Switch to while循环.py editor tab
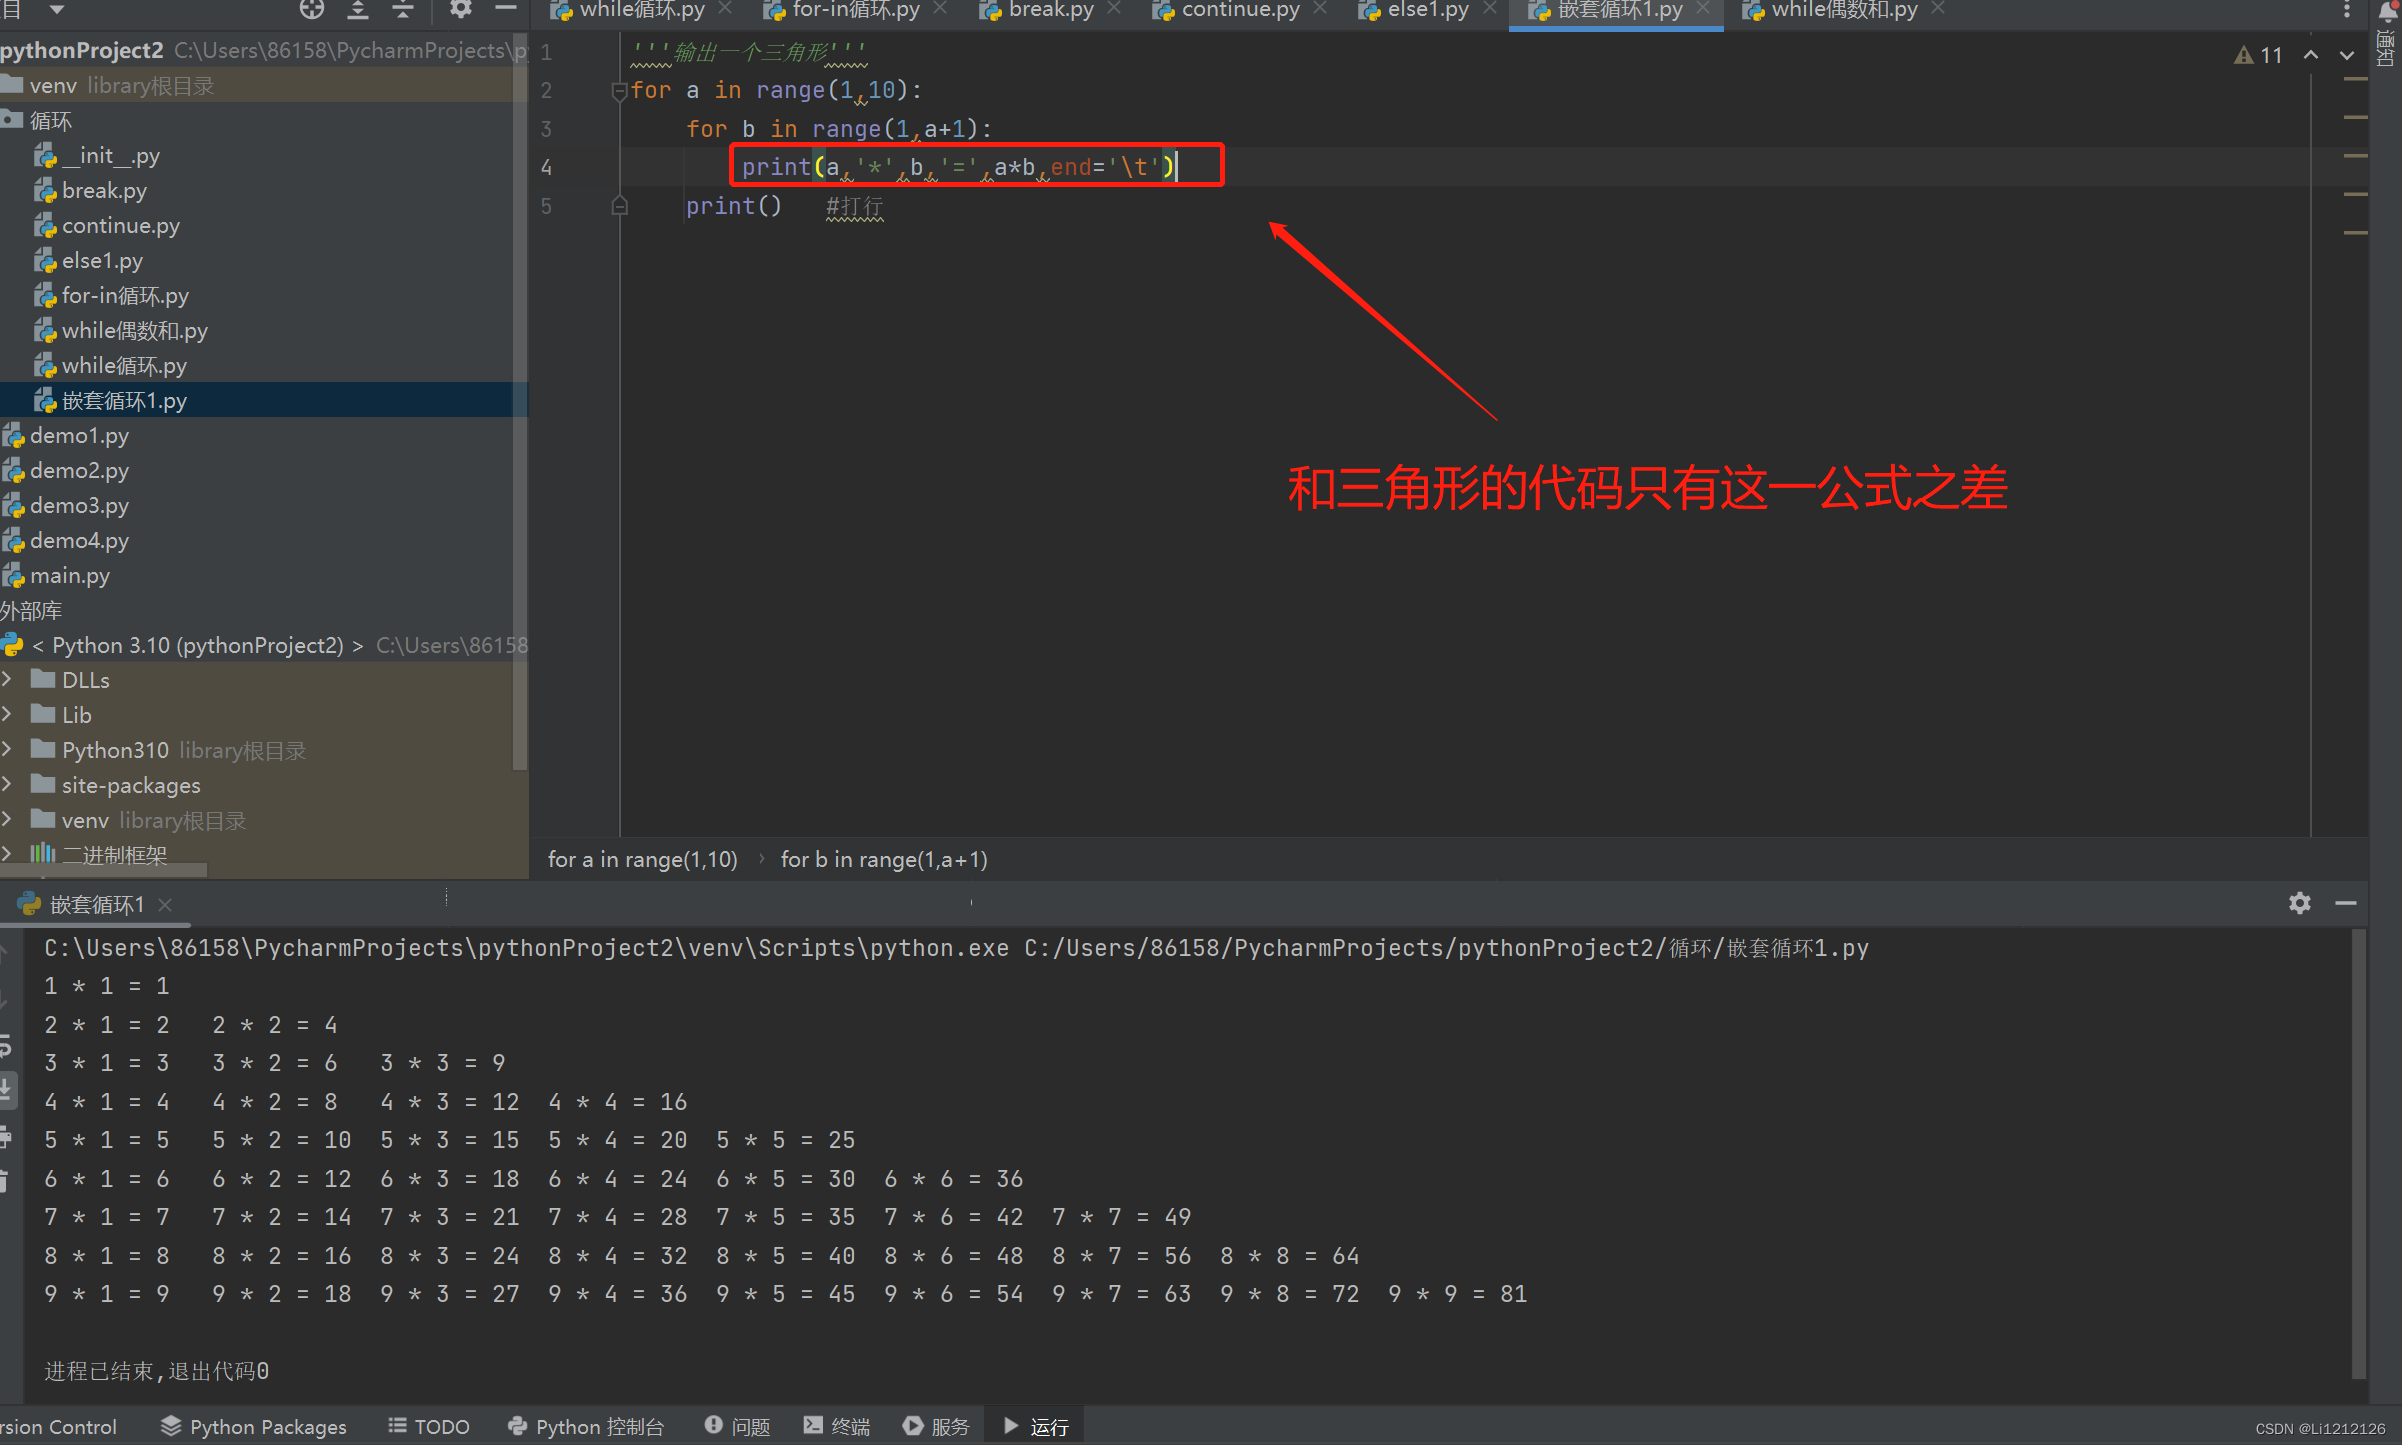This screenshot has width=2402, height=1445. [x=641, y=10]
